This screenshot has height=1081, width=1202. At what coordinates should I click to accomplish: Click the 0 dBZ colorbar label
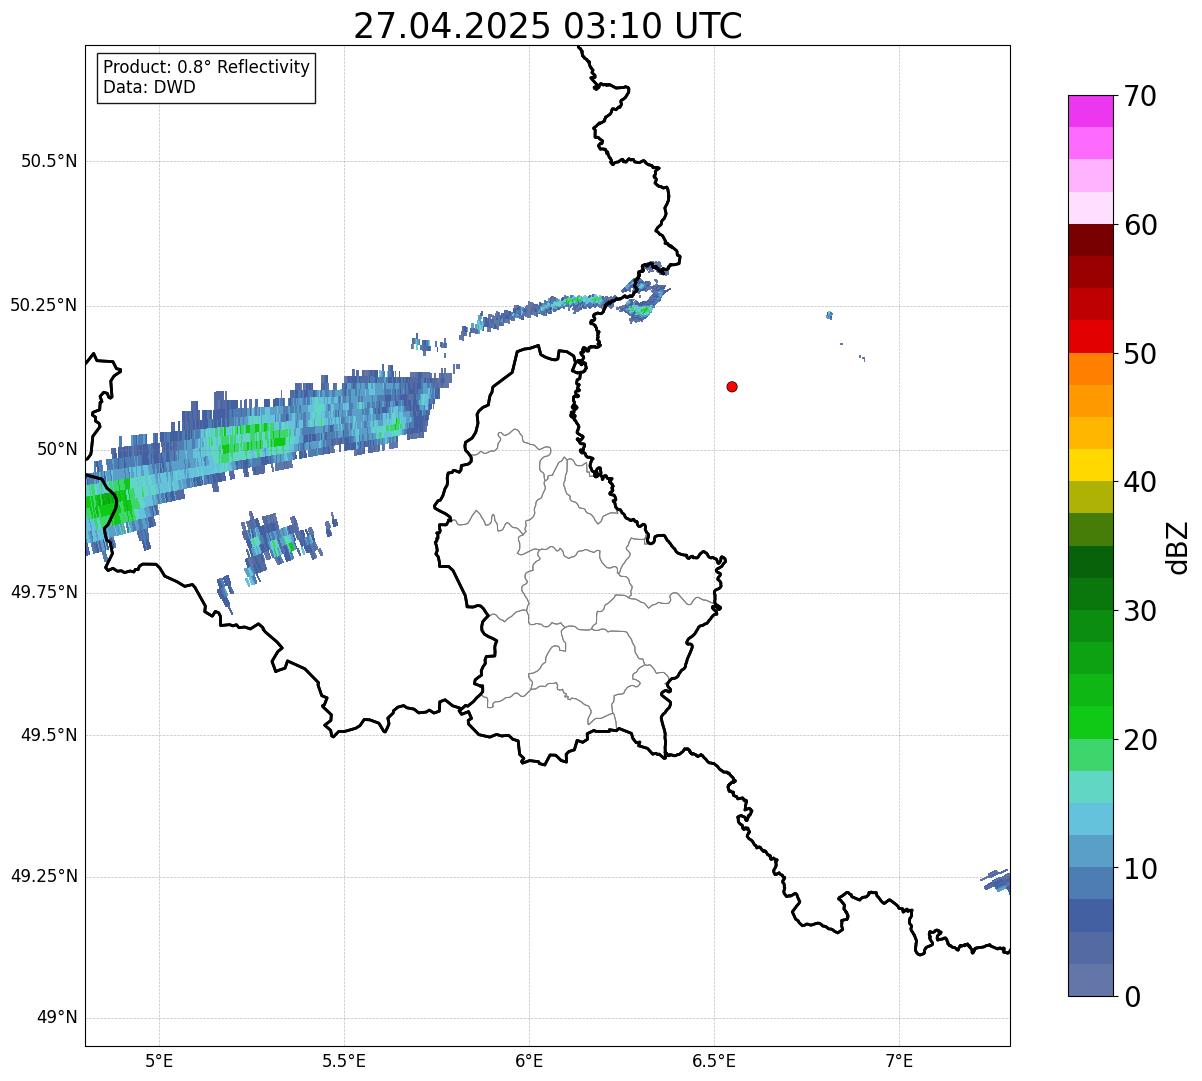1132,997
